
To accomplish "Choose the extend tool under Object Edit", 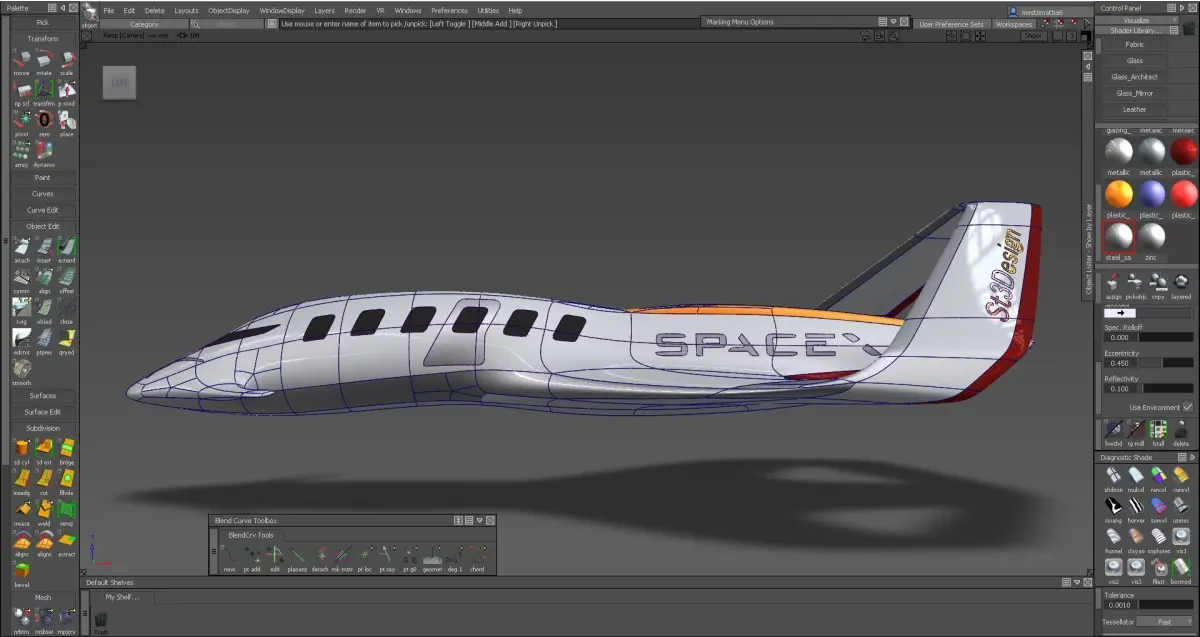I will [66, 248].
